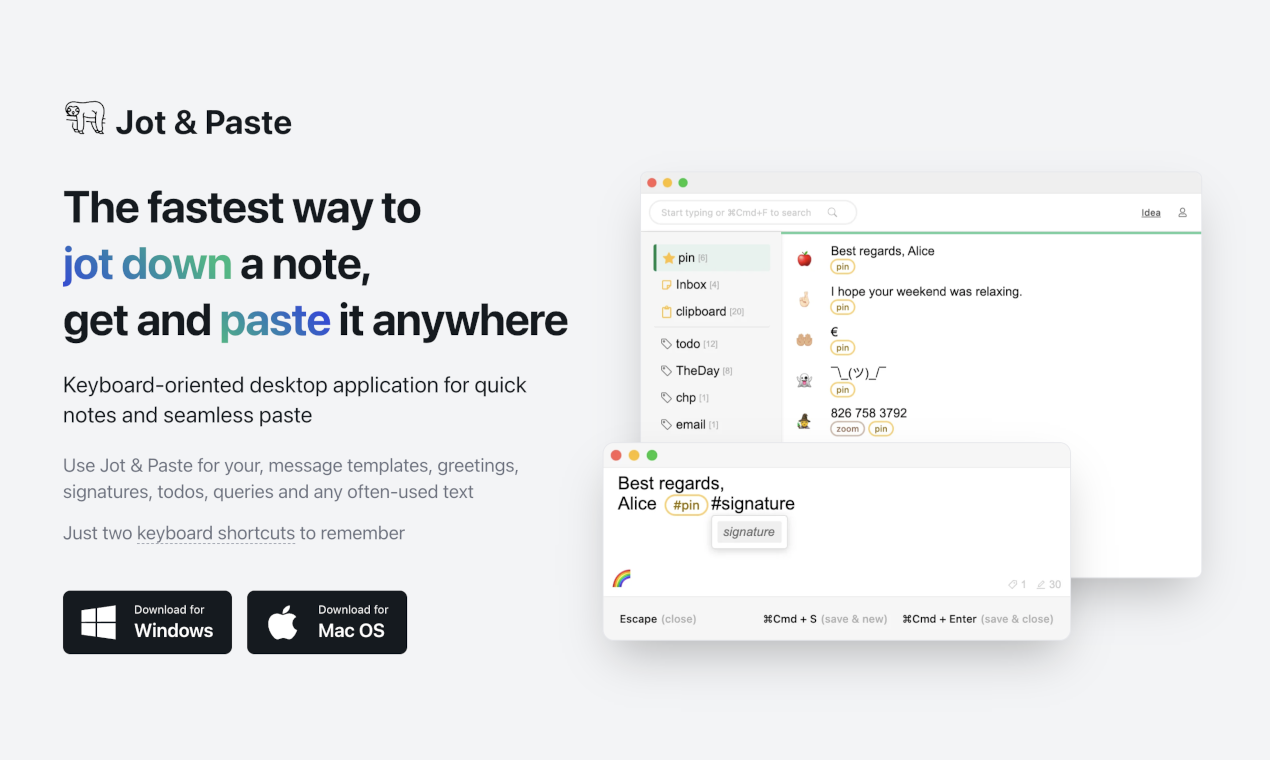Click the #pin tag in the editor
The image size is (1270, 760).
[x=686, y=505]
